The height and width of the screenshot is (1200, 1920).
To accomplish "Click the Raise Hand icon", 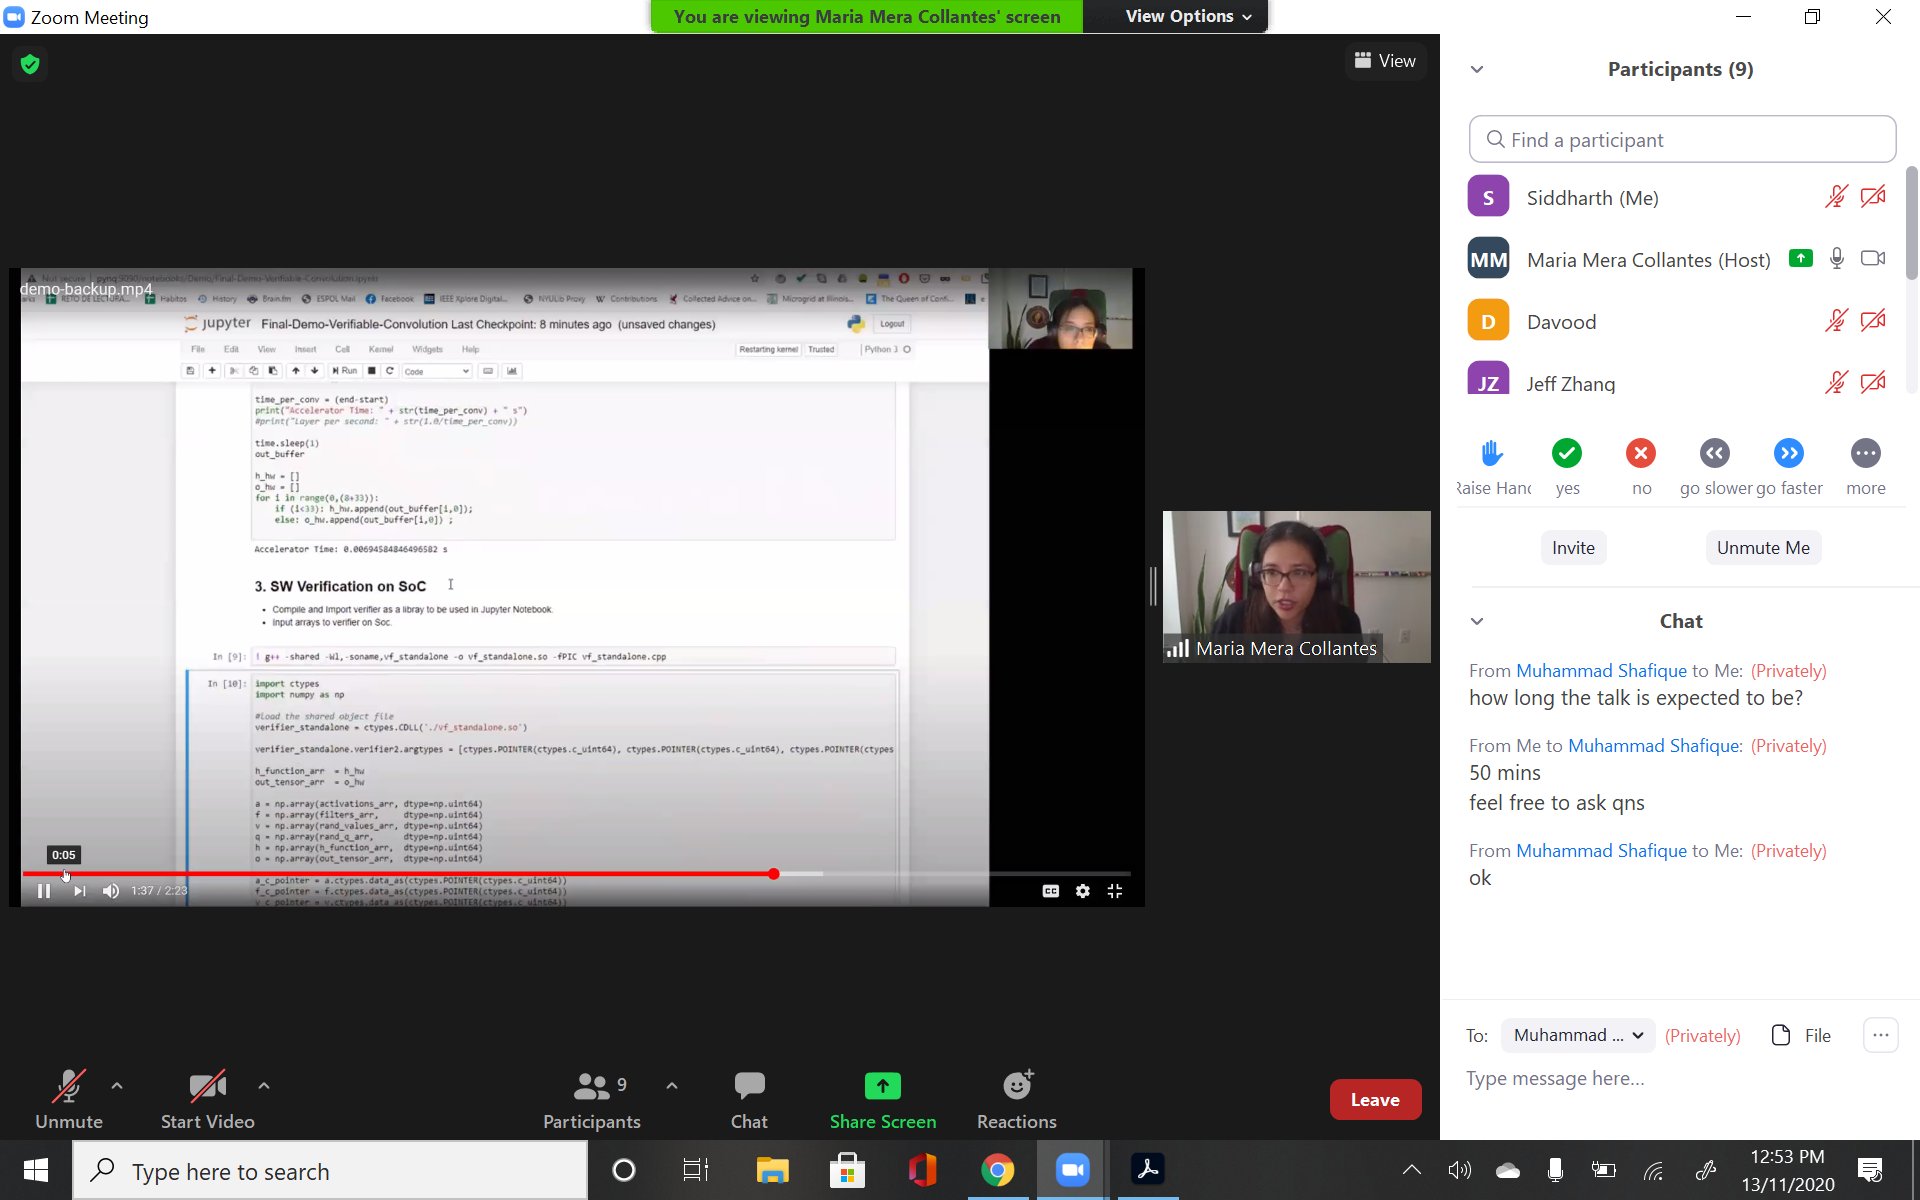I will pyautogui.click(x=1492, y=454).
